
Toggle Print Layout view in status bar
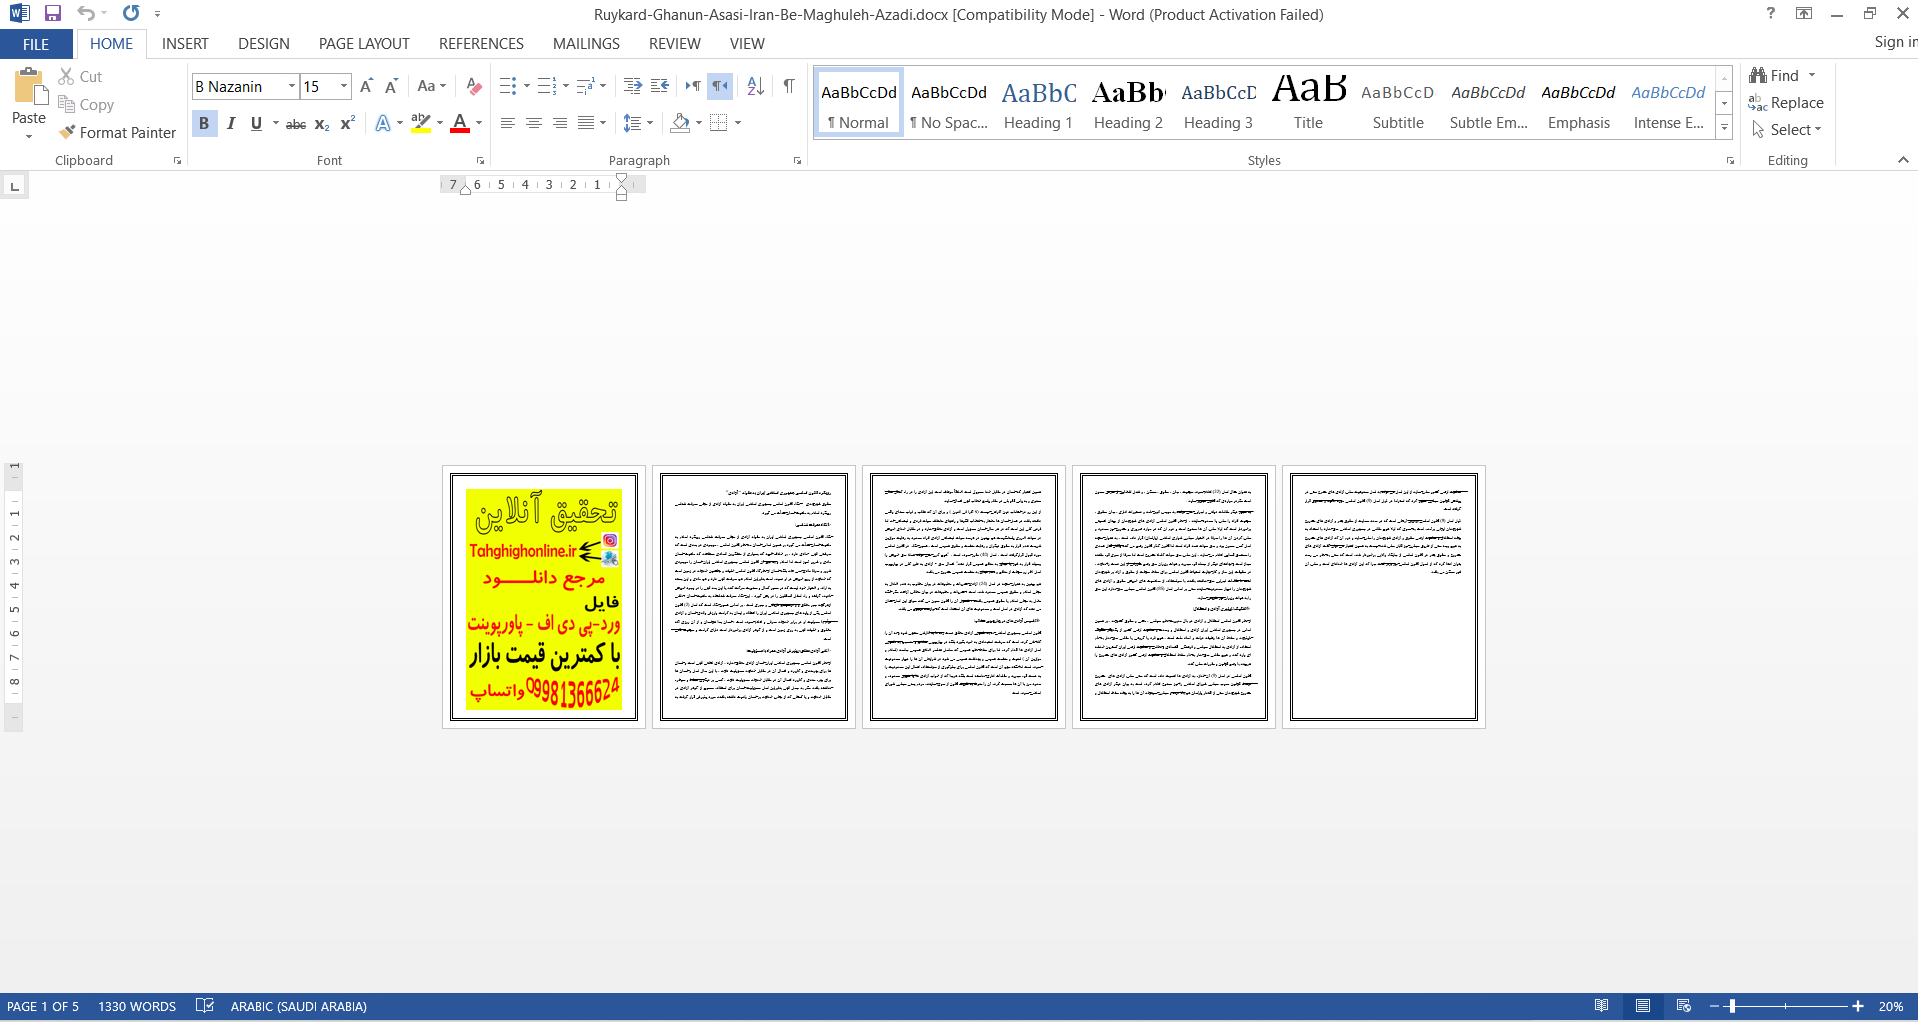point(1643,1006)
